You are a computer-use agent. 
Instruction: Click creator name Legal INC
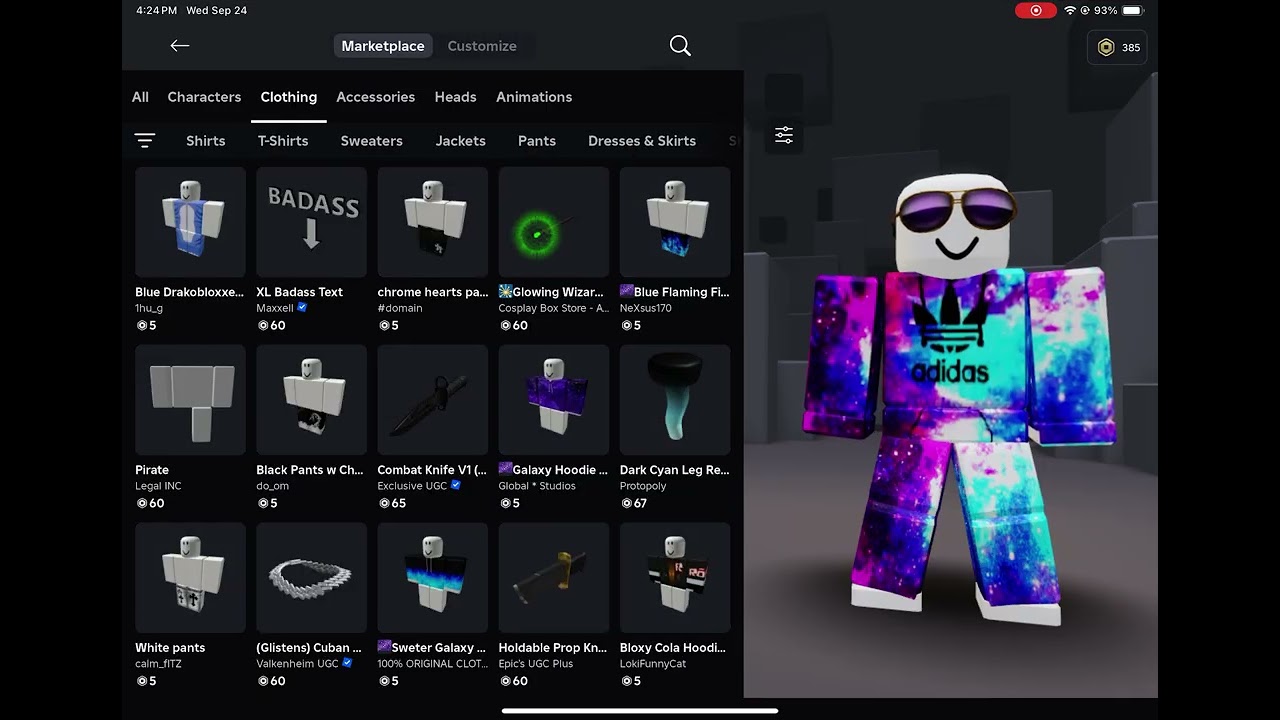(158, 486)
